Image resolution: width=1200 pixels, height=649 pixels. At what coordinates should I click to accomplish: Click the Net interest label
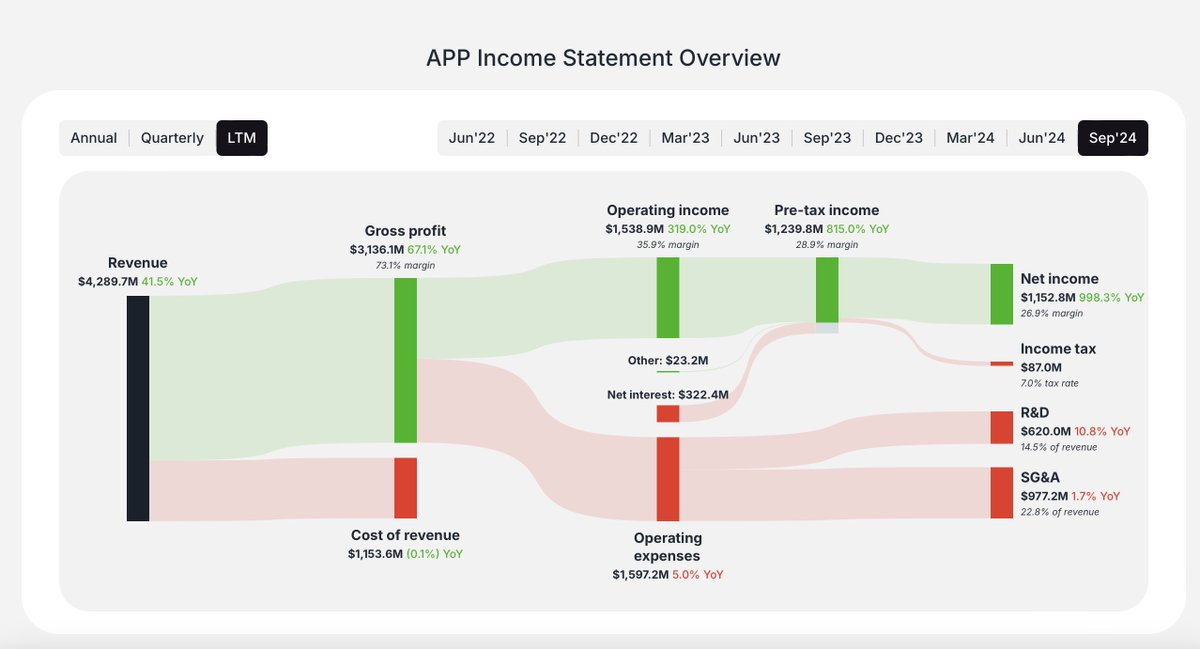click(667, 395)
